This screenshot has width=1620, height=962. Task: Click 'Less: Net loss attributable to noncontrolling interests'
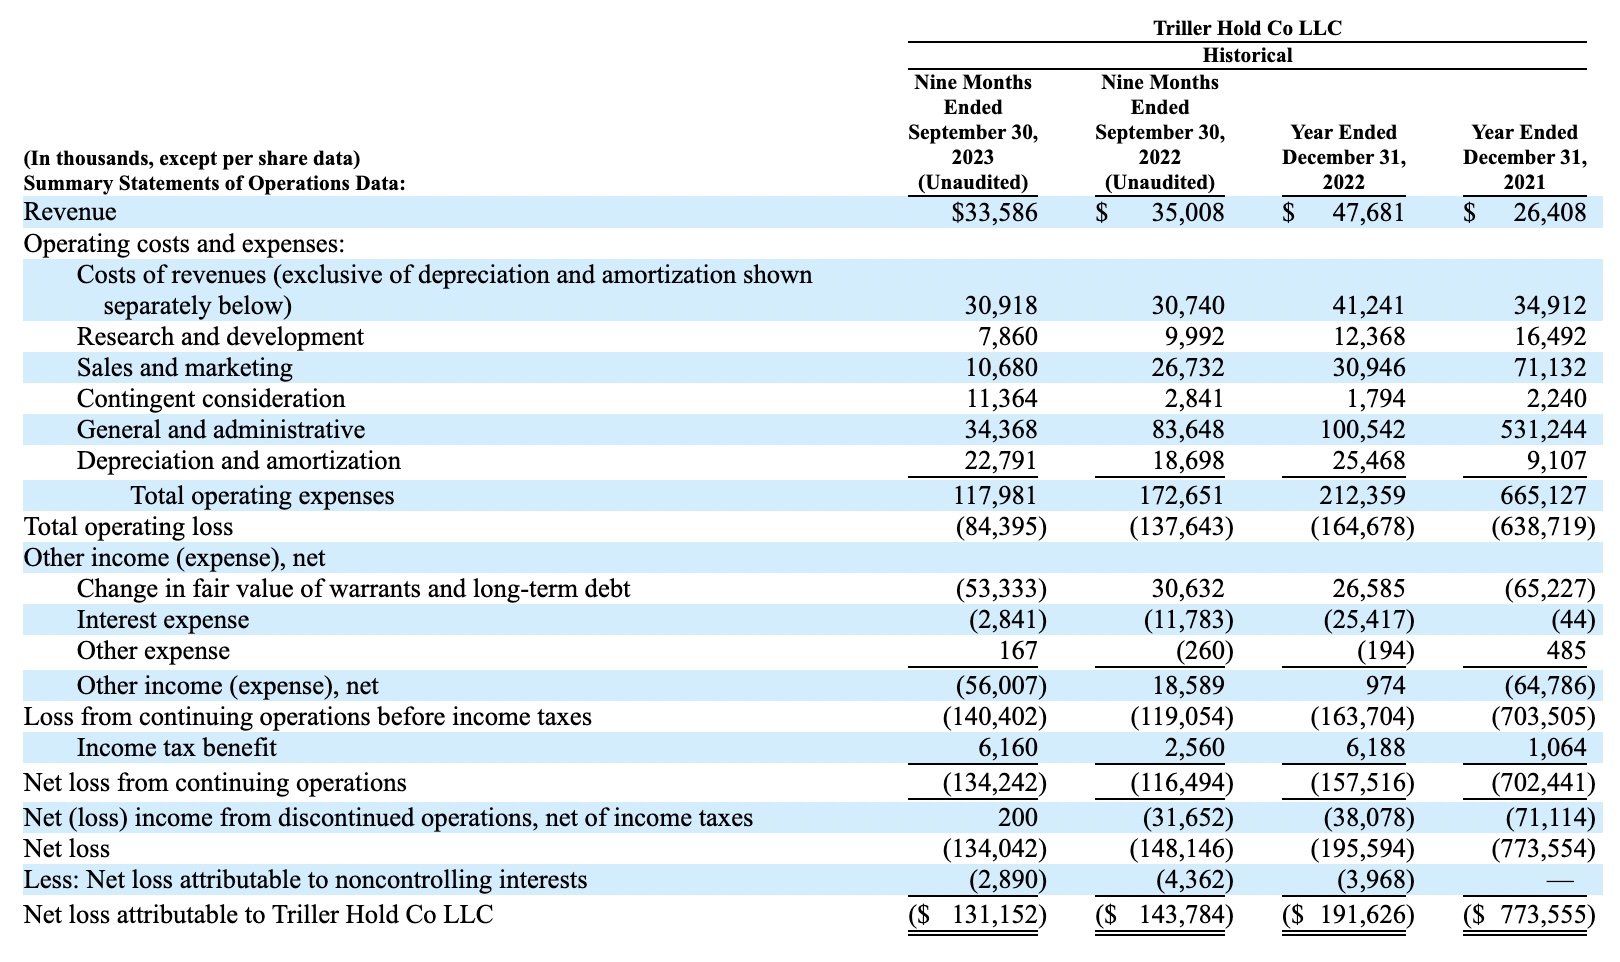[x=305, y=880]
